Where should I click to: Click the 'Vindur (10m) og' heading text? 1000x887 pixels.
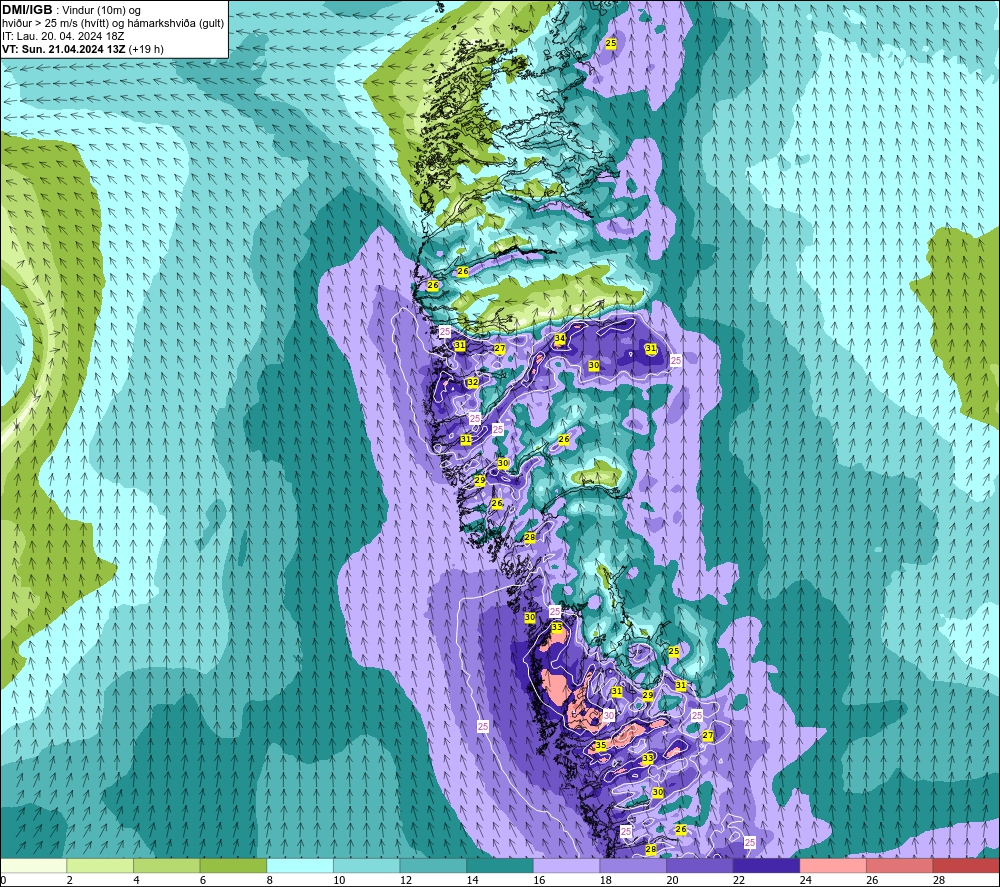click(101, 10)
